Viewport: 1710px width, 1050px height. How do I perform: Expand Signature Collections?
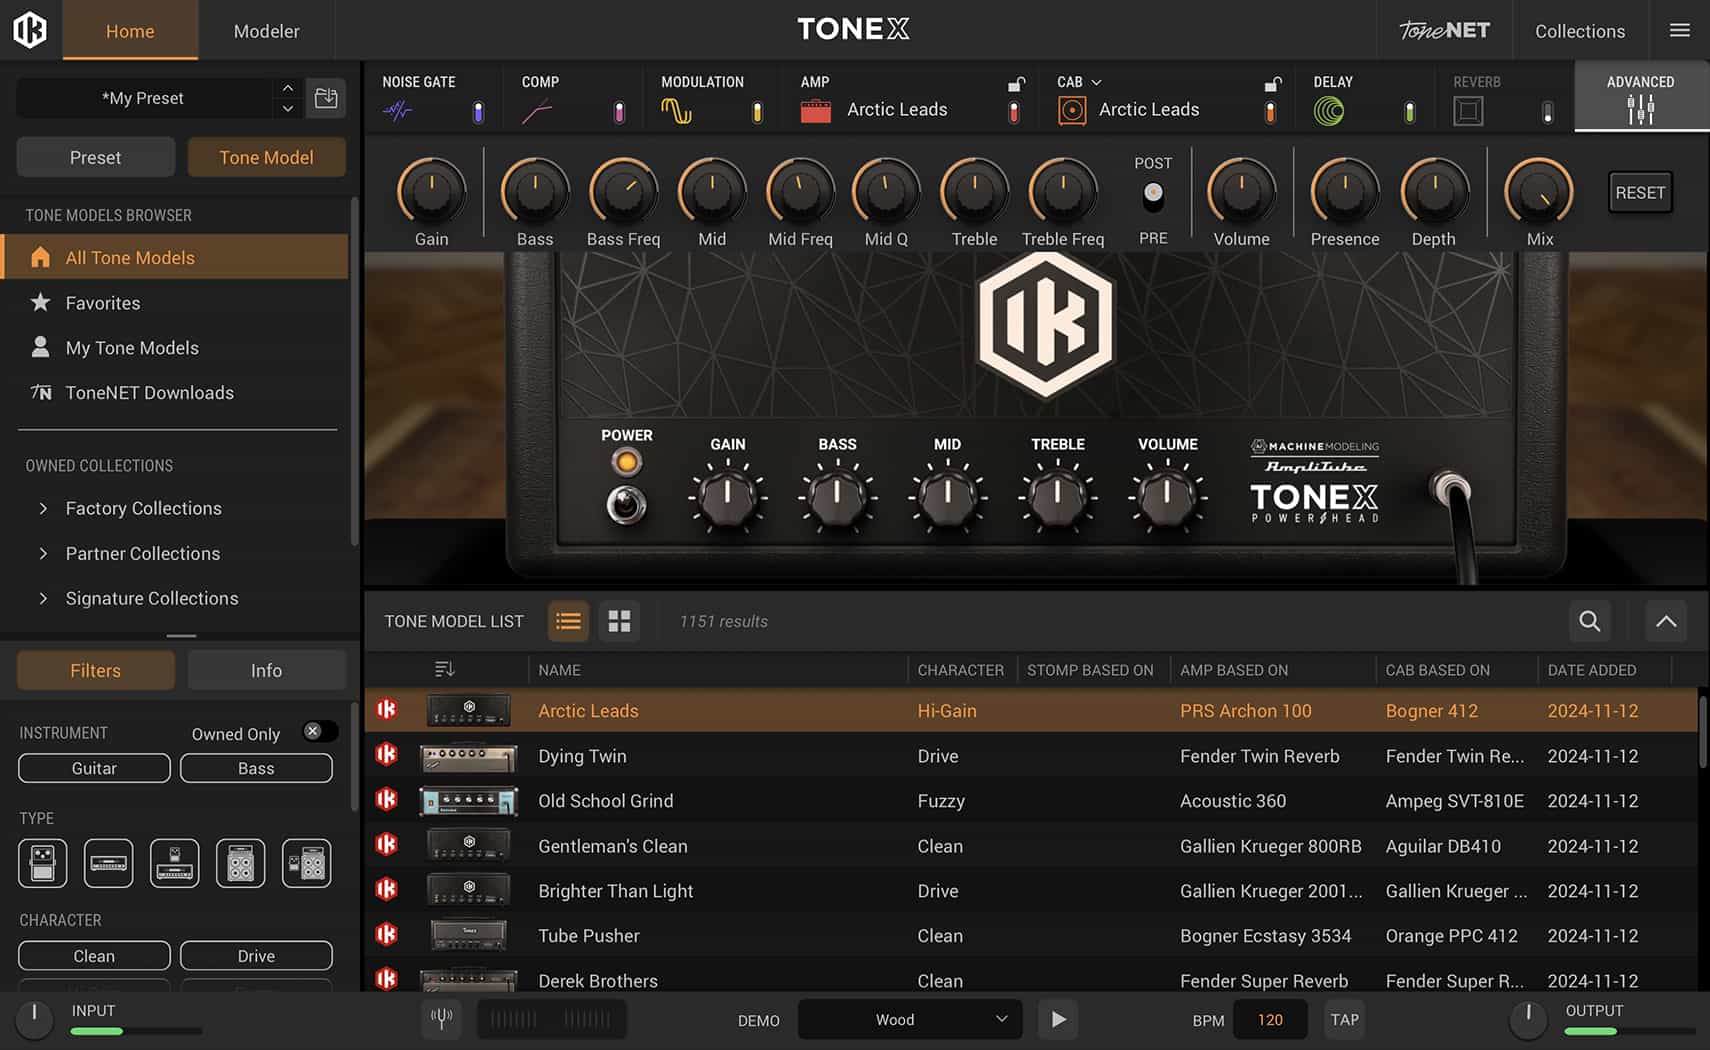click(x=43, y=598)
